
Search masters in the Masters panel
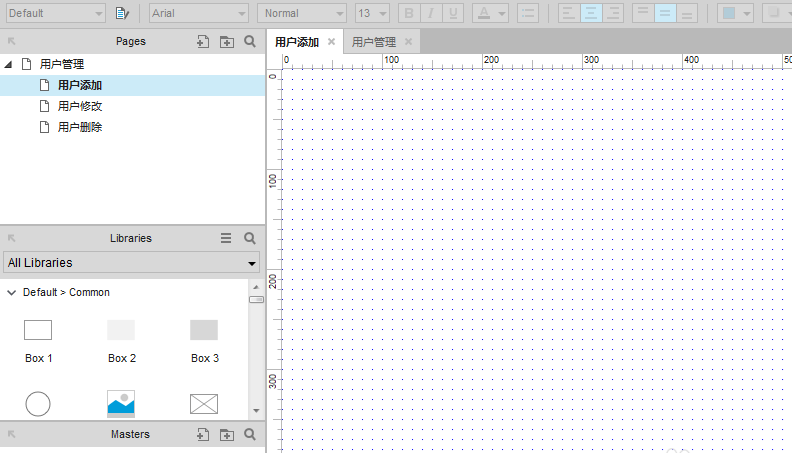pos(250,434)
